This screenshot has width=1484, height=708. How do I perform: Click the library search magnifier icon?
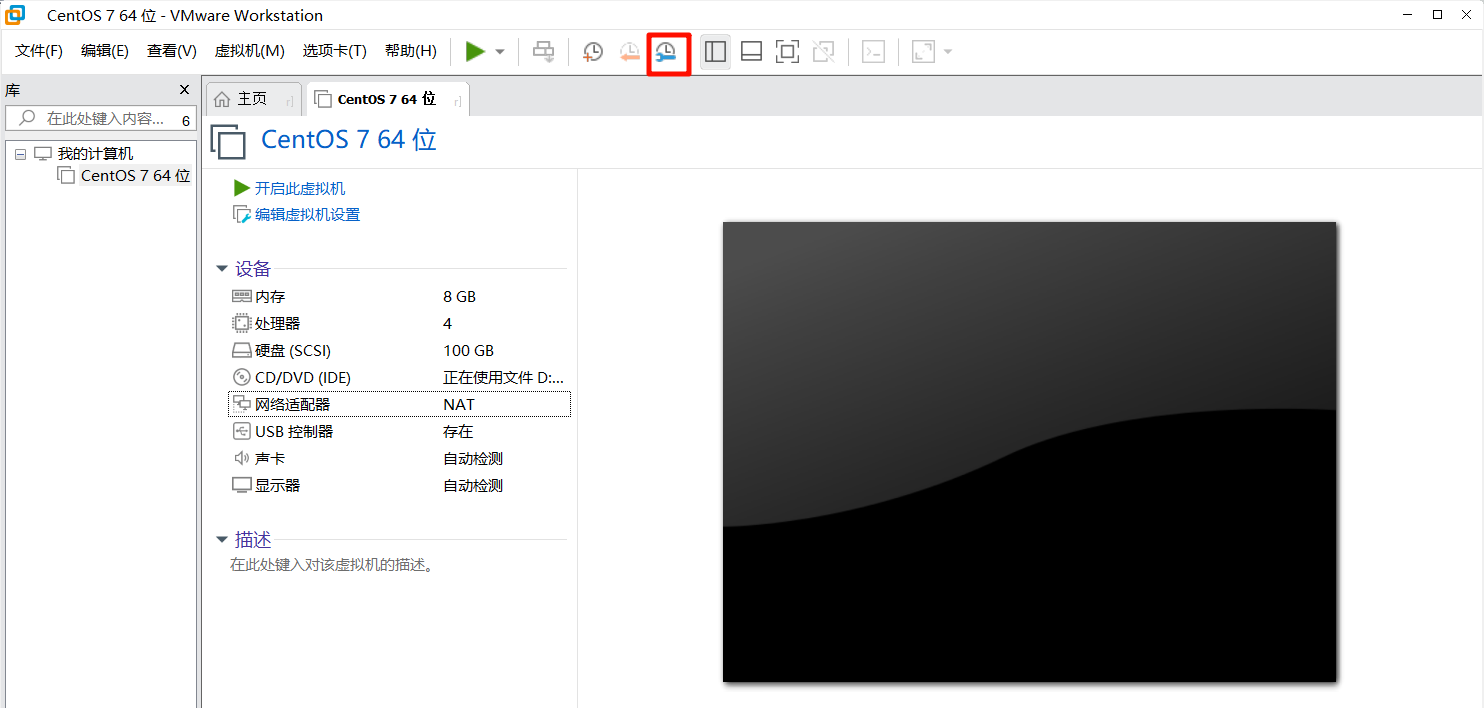pyautogui.click(x=27, y=118)
